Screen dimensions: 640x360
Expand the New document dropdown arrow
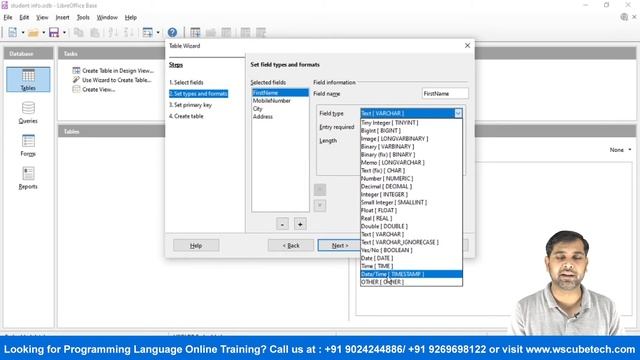23,32
